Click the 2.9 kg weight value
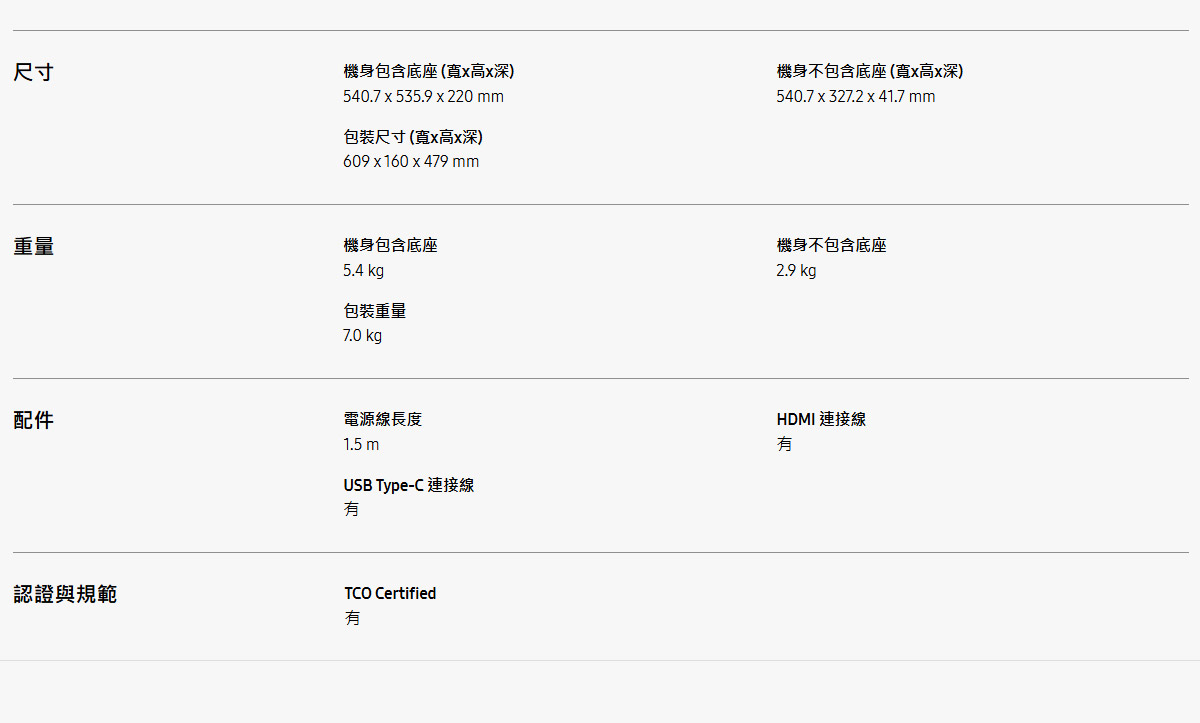The width and height of the screenshot is (1200, 723). click(796, 271)
